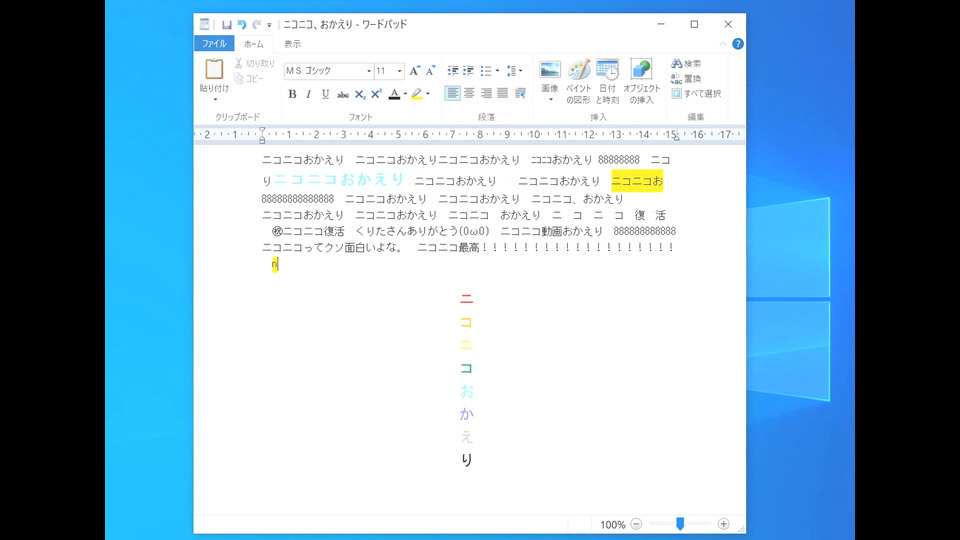Toggle strikethrough formatting
The image size is (960, 540).
[343, 94]
